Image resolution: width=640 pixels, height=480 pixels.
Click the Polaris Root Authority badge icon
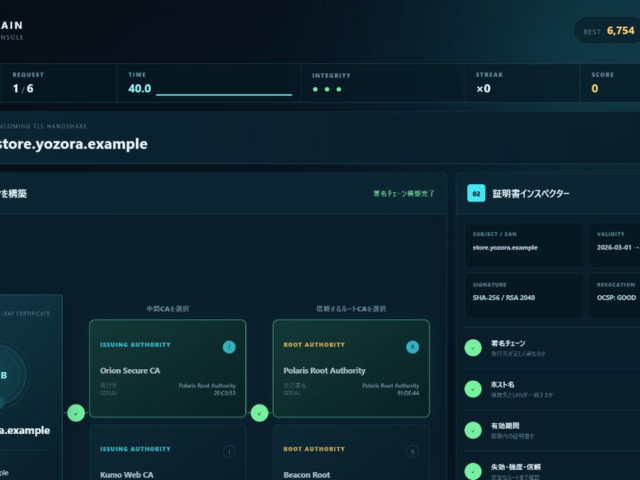[412, 347]
